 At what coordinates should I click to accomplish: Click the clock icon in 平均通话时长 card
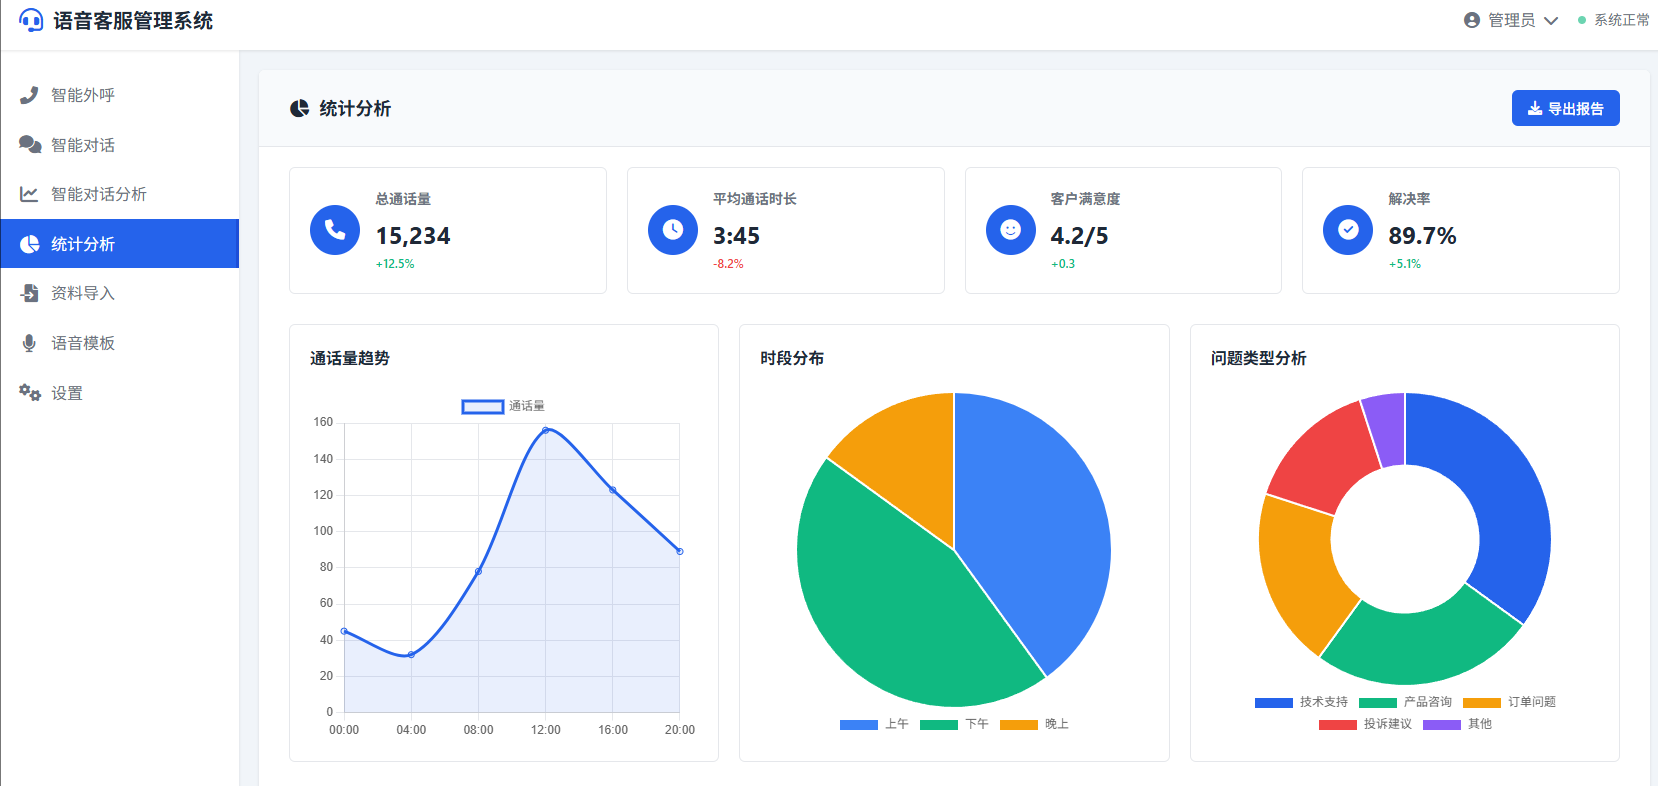673,230
